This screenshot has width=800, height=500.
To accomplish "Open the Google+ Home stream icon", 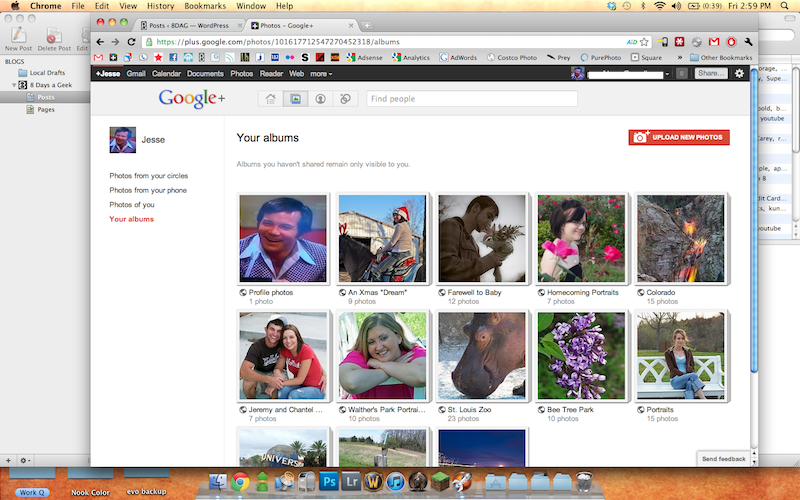I will pyautogui.click(x=270, y=98).
